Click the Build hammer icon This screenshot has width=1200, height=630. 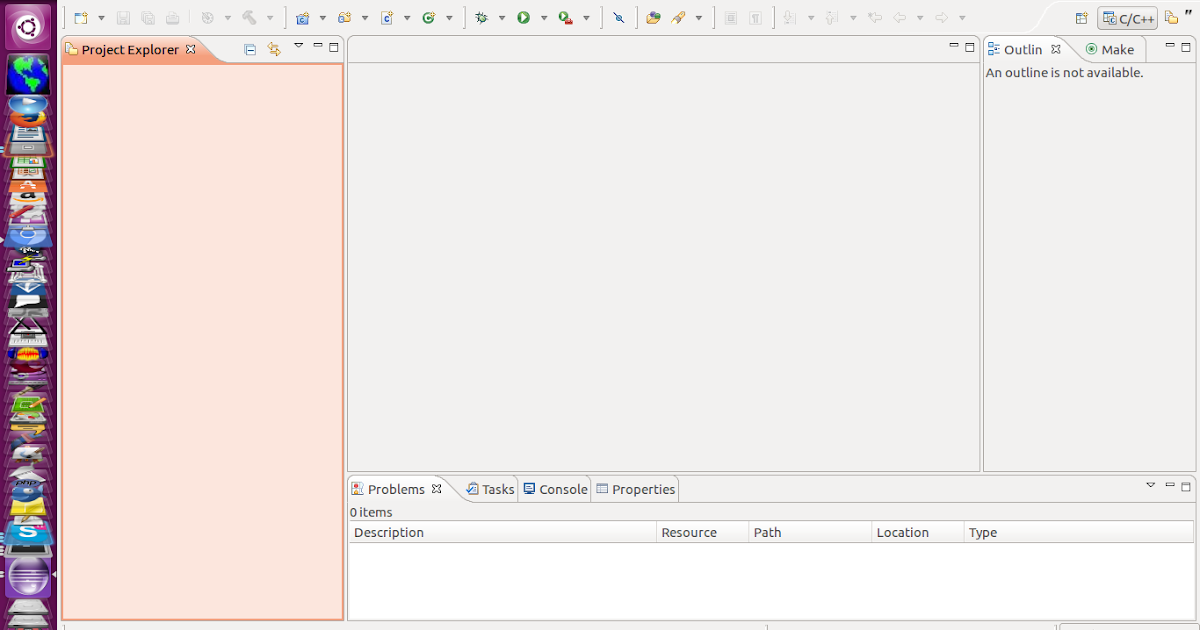[249, 18]
